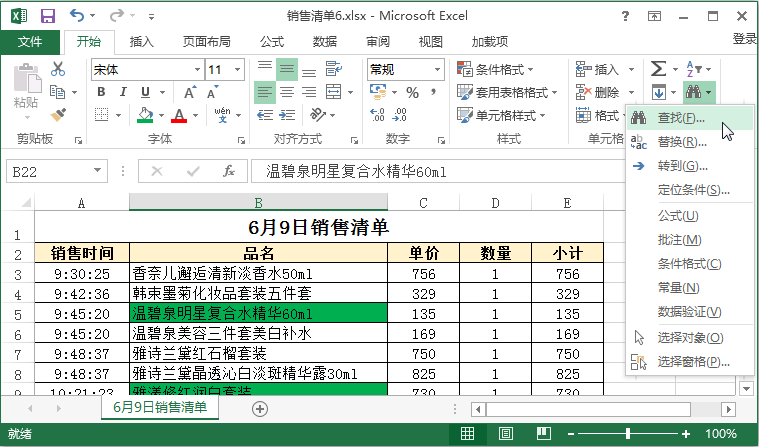The image size is (759, 447).
Task: Increase the indent level
Action: click(287, 115)
